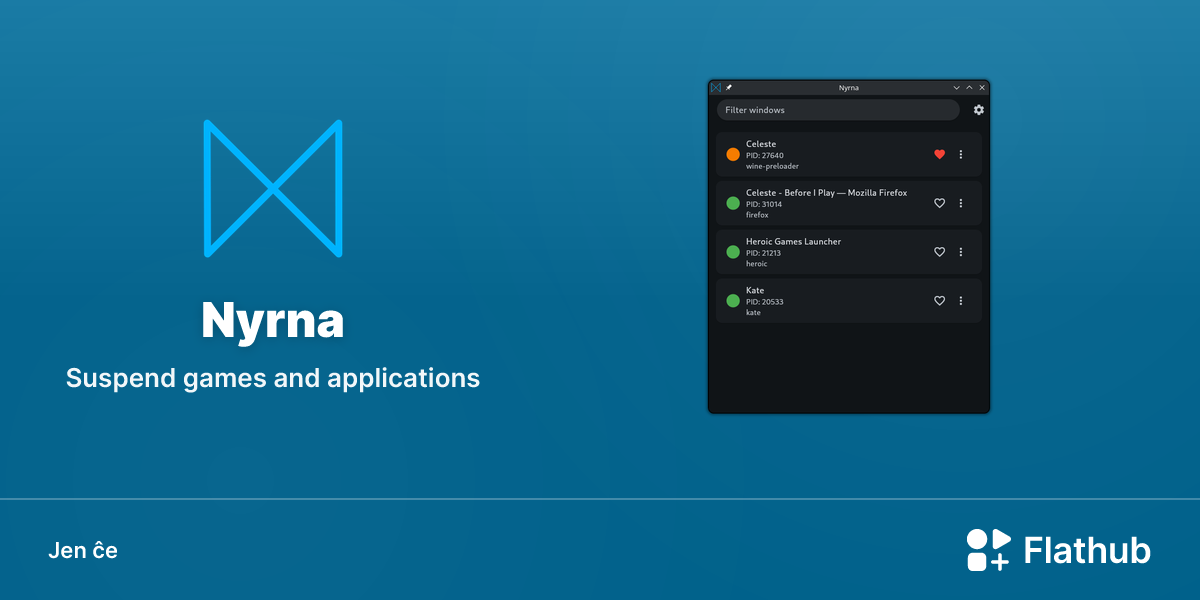Click the orange status dot for Celeste
The image size is (1200, 600).
733,154
